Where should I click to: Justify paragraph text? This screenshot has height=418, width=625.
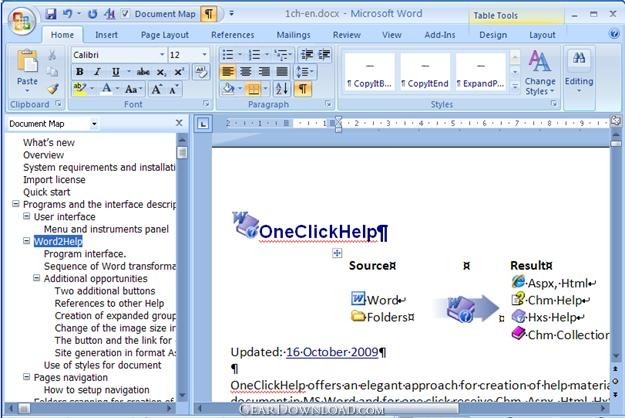coord(282,72)
